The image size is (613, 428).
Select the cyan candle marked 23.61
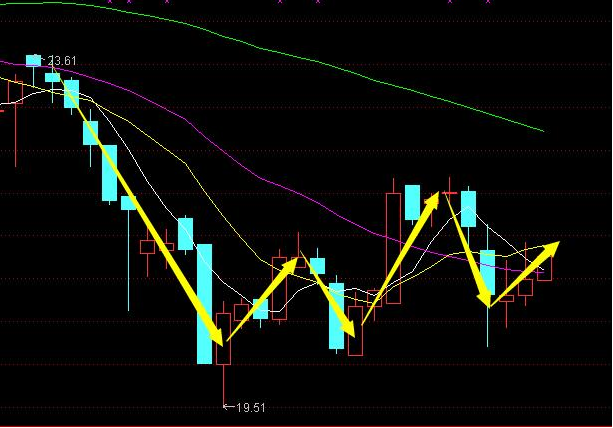coord(33,61)
